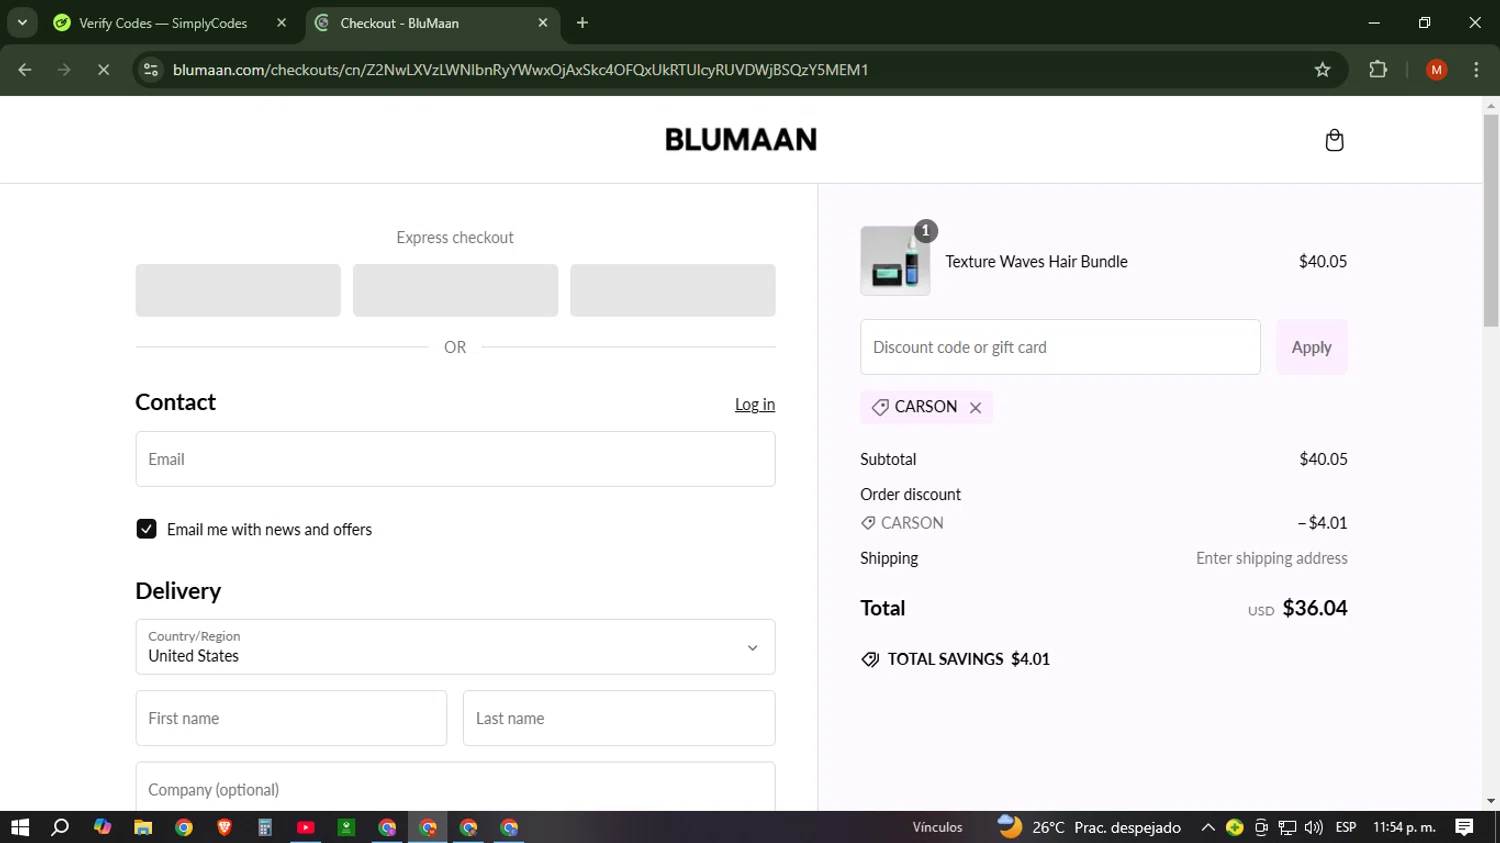Screen dimensions: 1500x843
Task: Open the volume speaker icon
Action: click(x=1313, y=827)
